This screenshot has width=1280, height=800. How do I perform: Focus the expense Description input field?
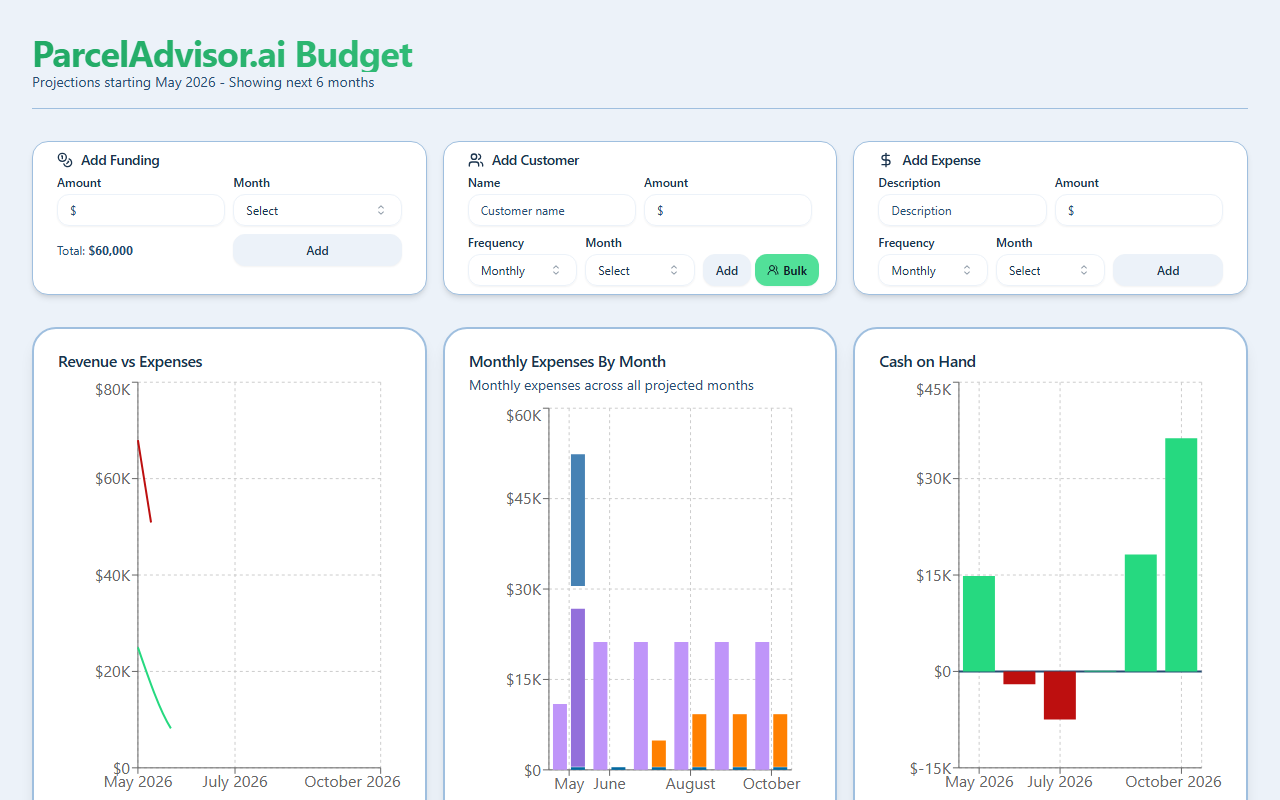coord(962,211)
